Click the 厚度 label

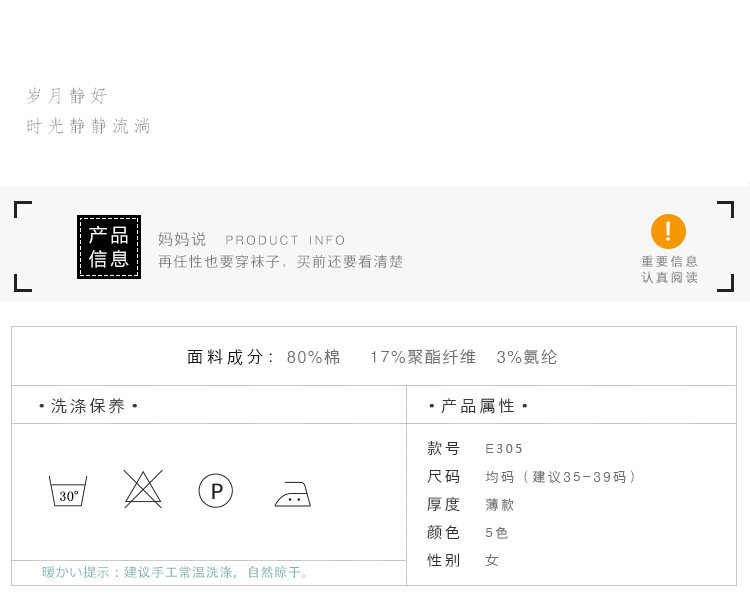[x=443, y=504]
